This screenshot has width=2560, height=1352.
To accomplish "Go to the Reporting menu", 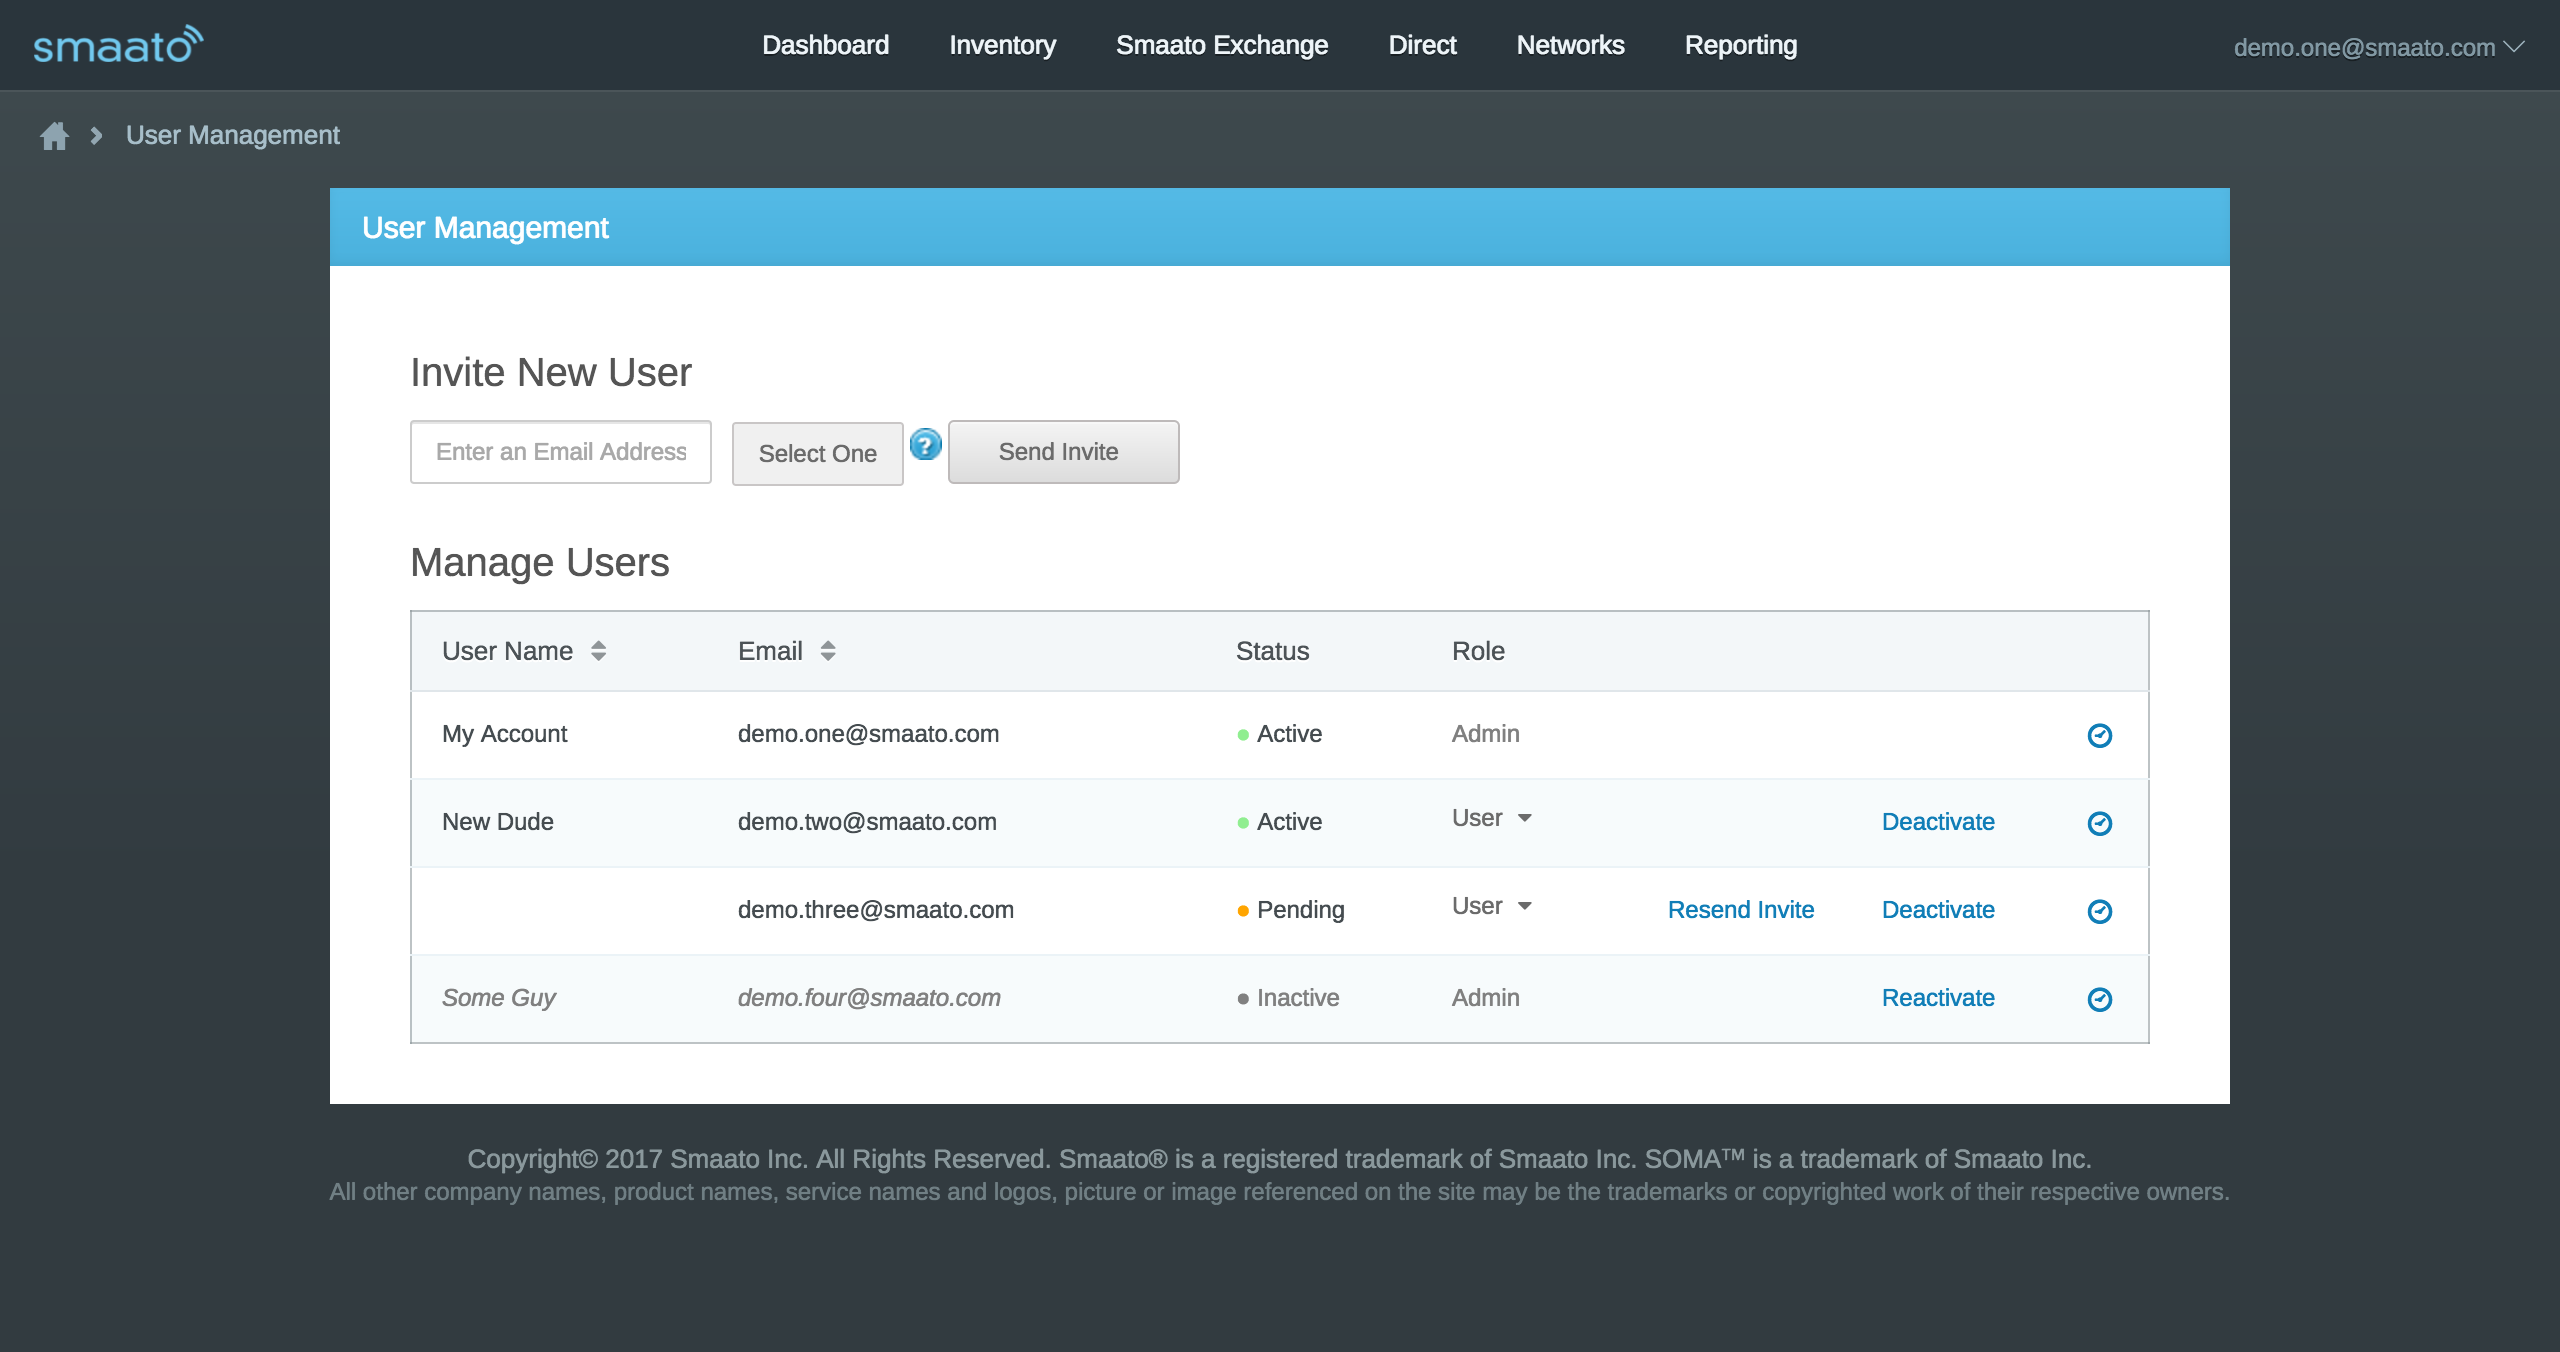I will pos(1740,45).
